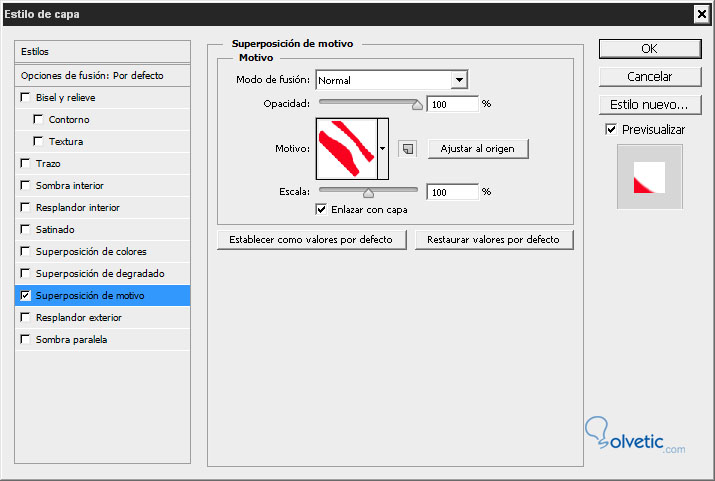
Task: Click the Cancelar button
Action: pos(650,77)
